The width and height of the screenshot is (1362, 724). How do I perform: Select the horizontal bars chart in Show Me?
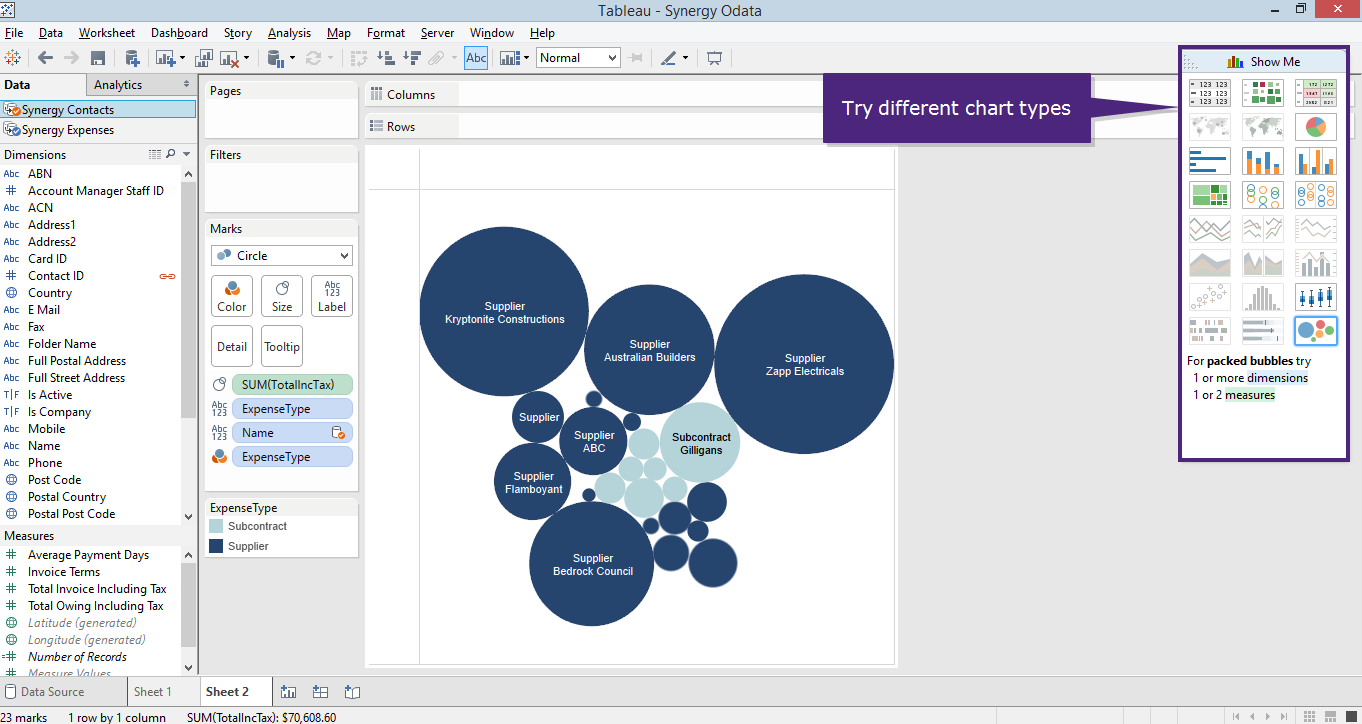1210,161
